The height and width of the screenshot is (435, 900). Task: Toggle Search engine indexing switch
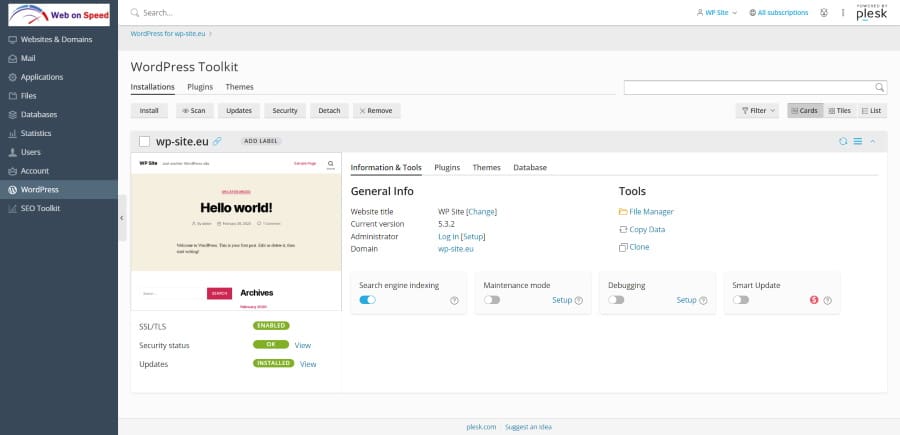367,300
